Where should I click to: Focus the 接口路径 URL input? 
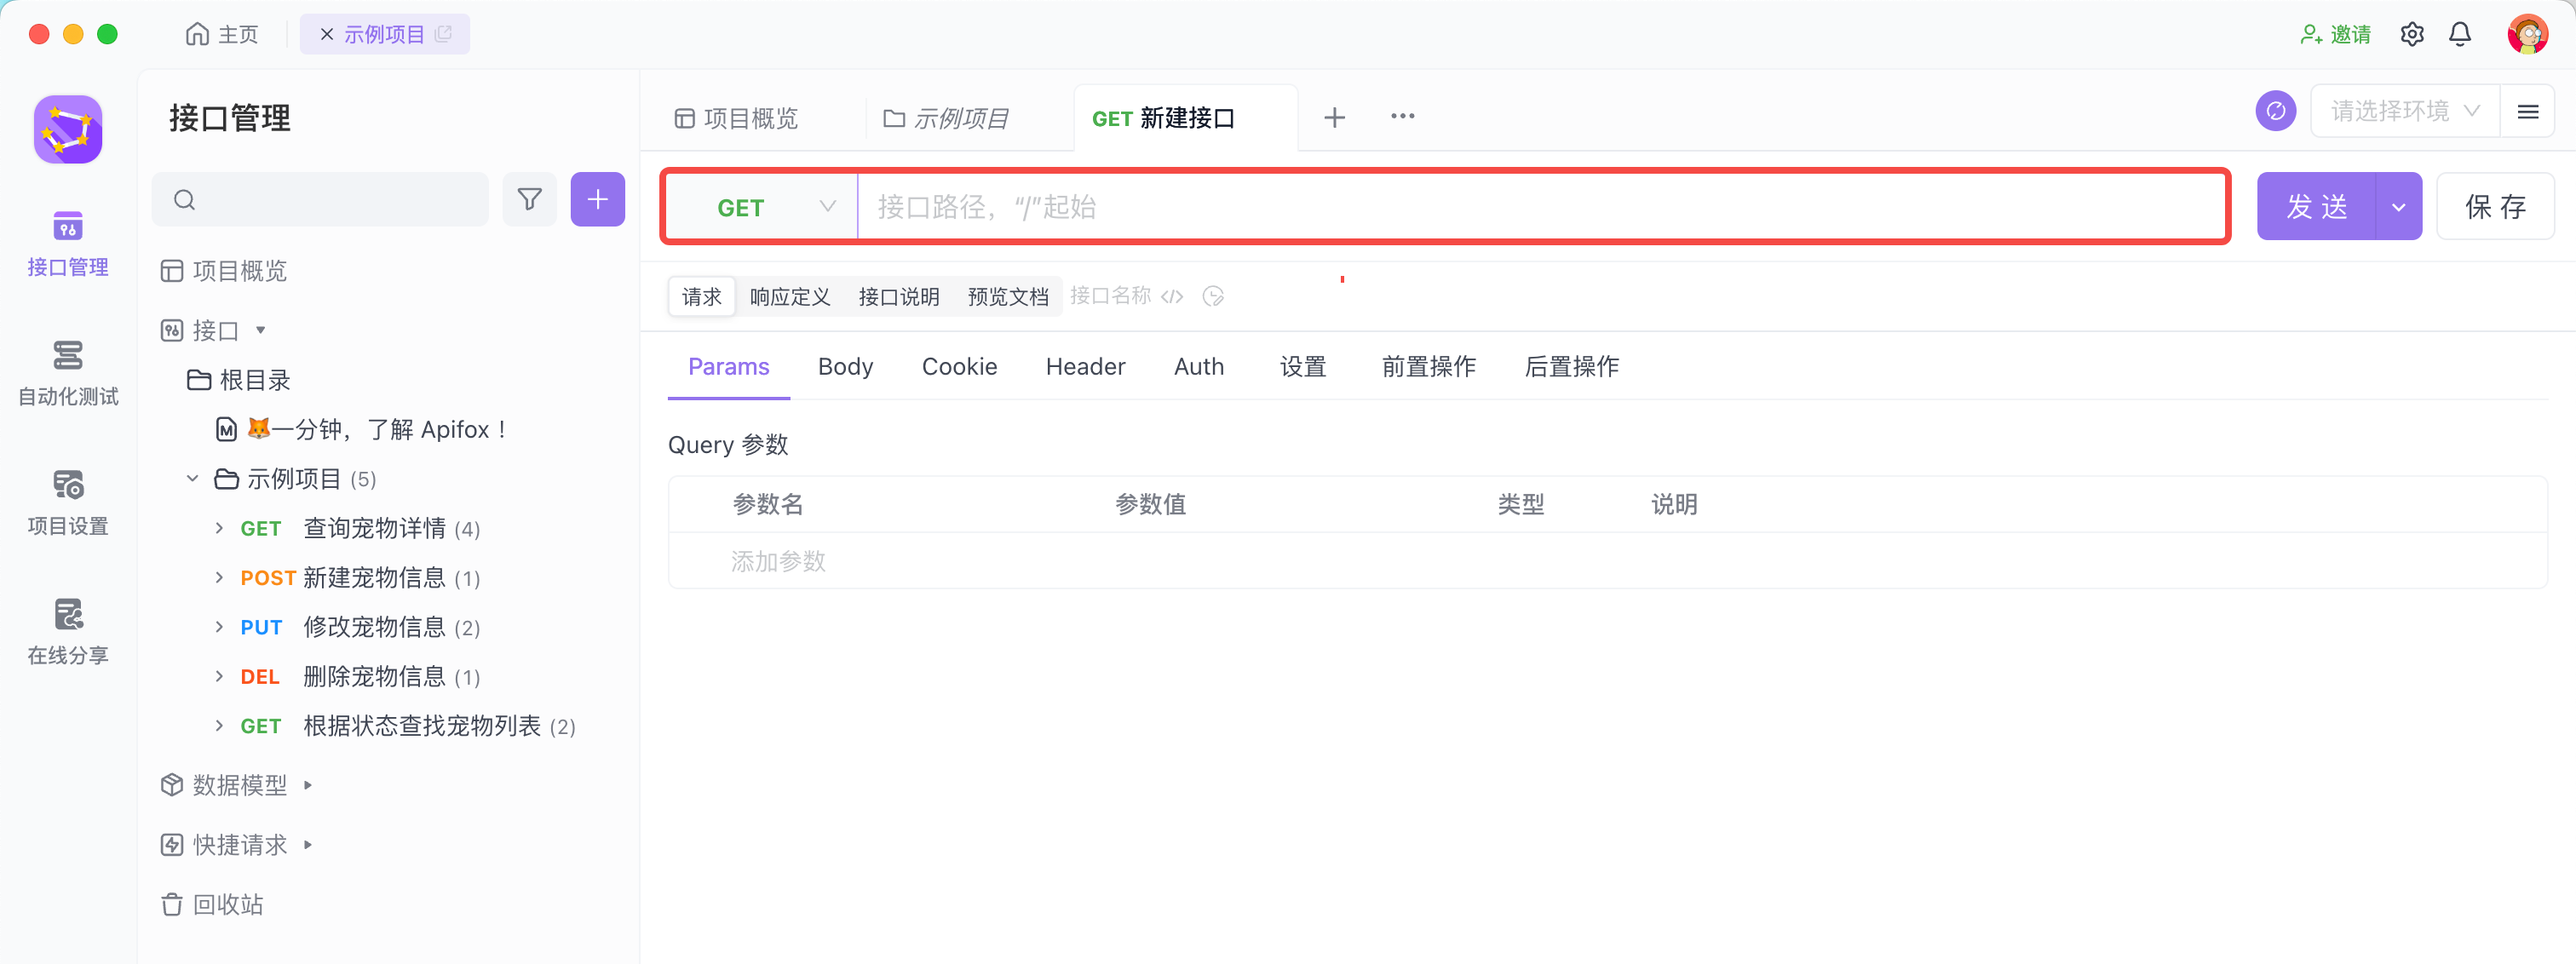pyautogui.click(x=1540, y=207)
